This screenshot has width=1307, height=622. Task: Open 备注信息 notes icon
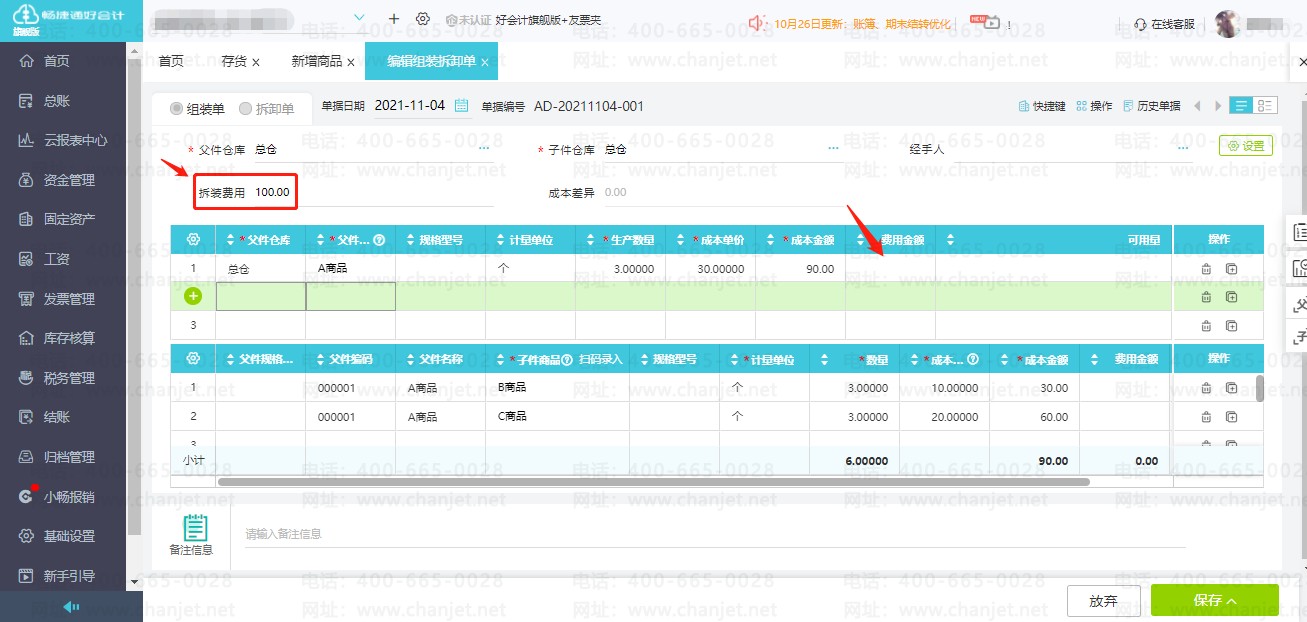coord(195,528)
